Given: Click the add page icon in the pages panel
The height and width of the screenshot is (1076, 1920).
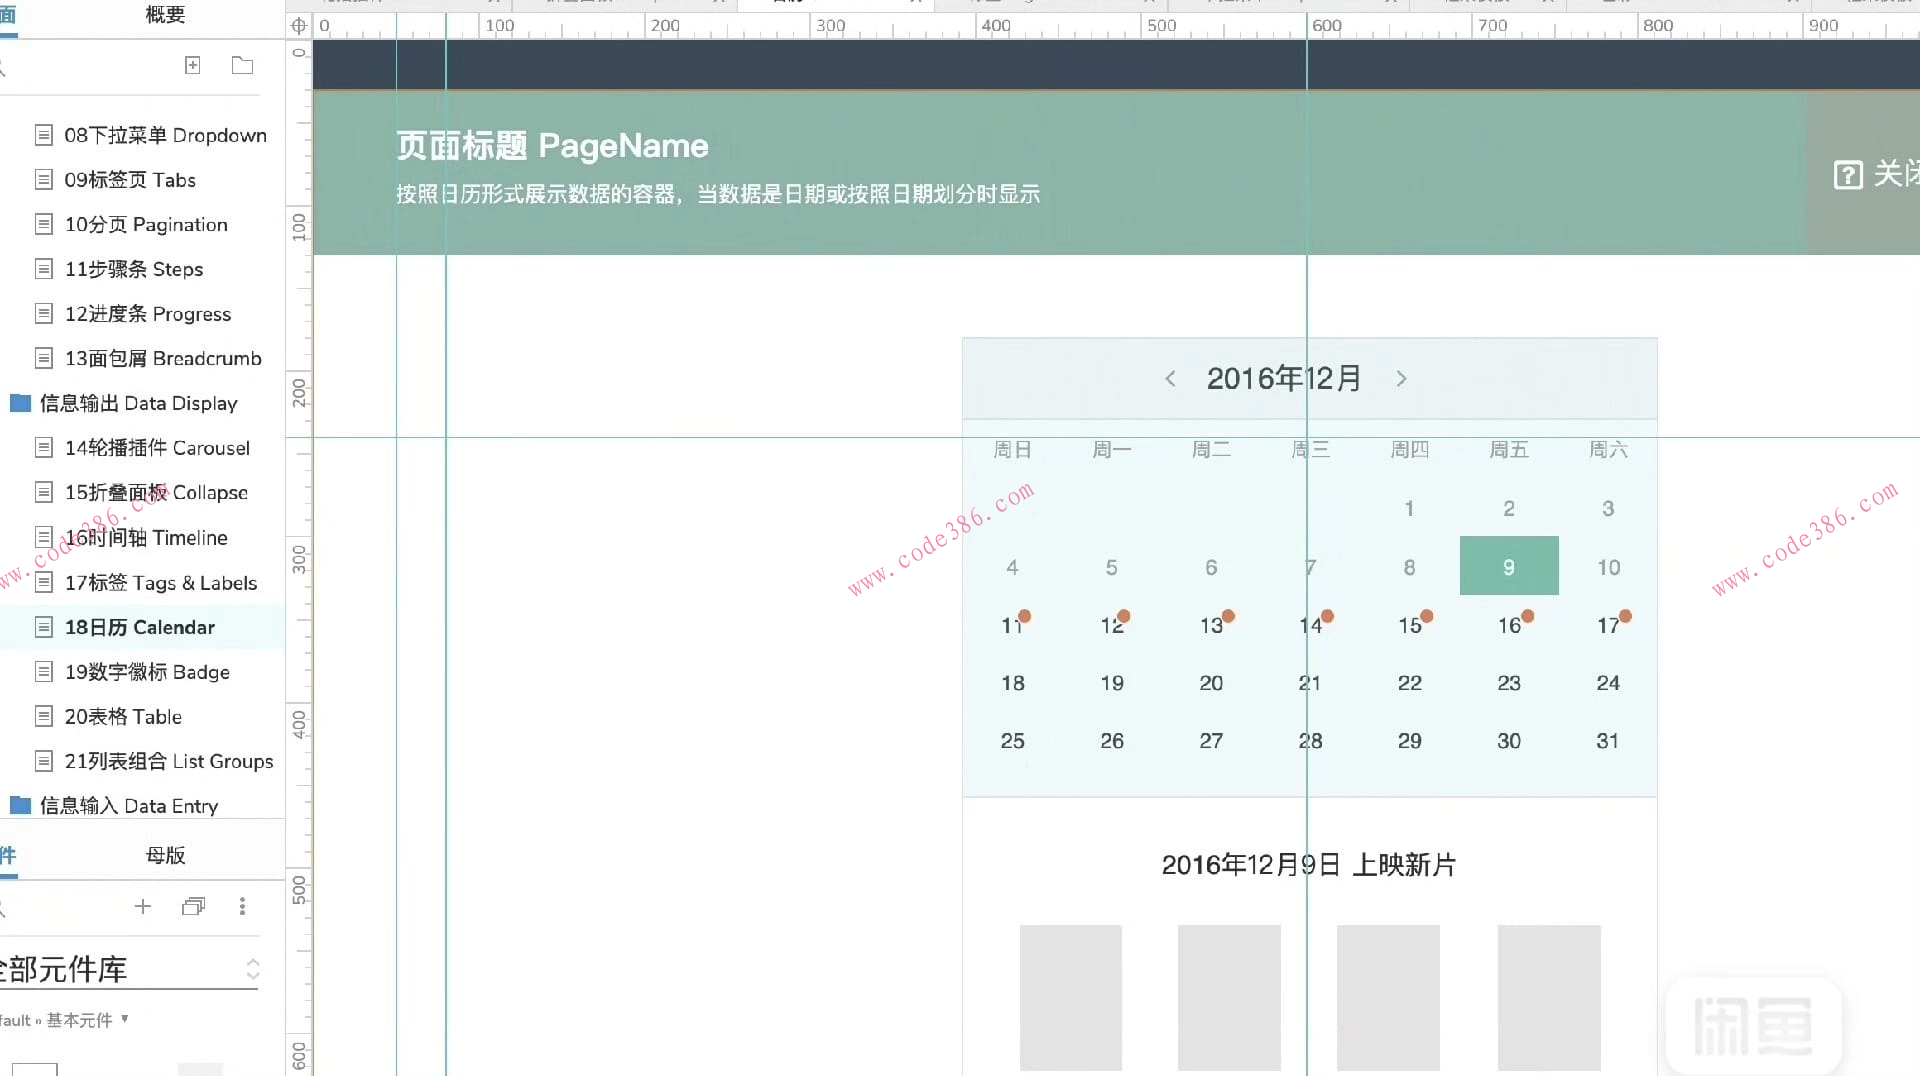Looking at the screenshot, I should point(192,65).
